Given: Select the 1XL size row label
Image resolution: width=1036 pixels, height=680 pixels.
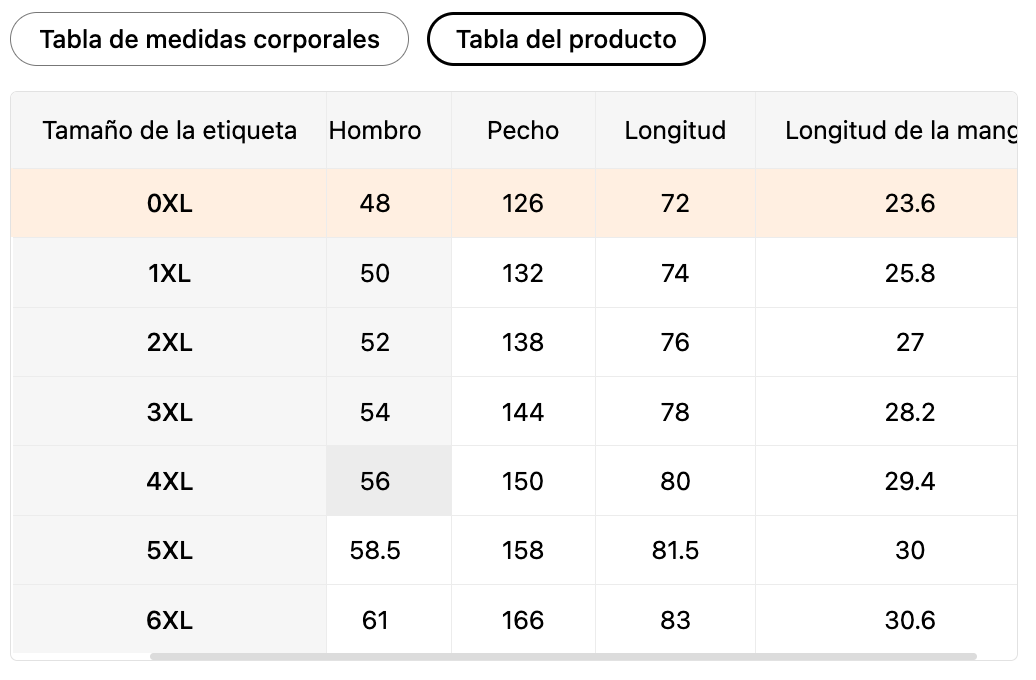Looking at the screenshot, I should pos(169,274).
